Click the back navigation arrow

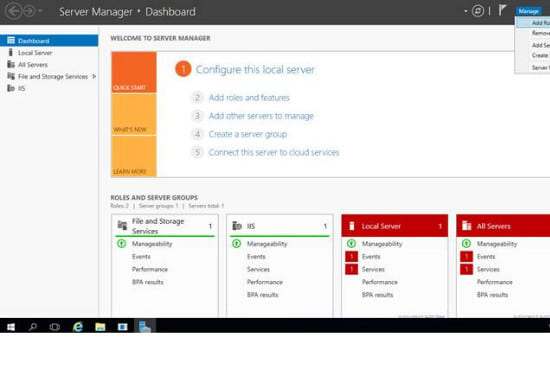tap(14, 11)
